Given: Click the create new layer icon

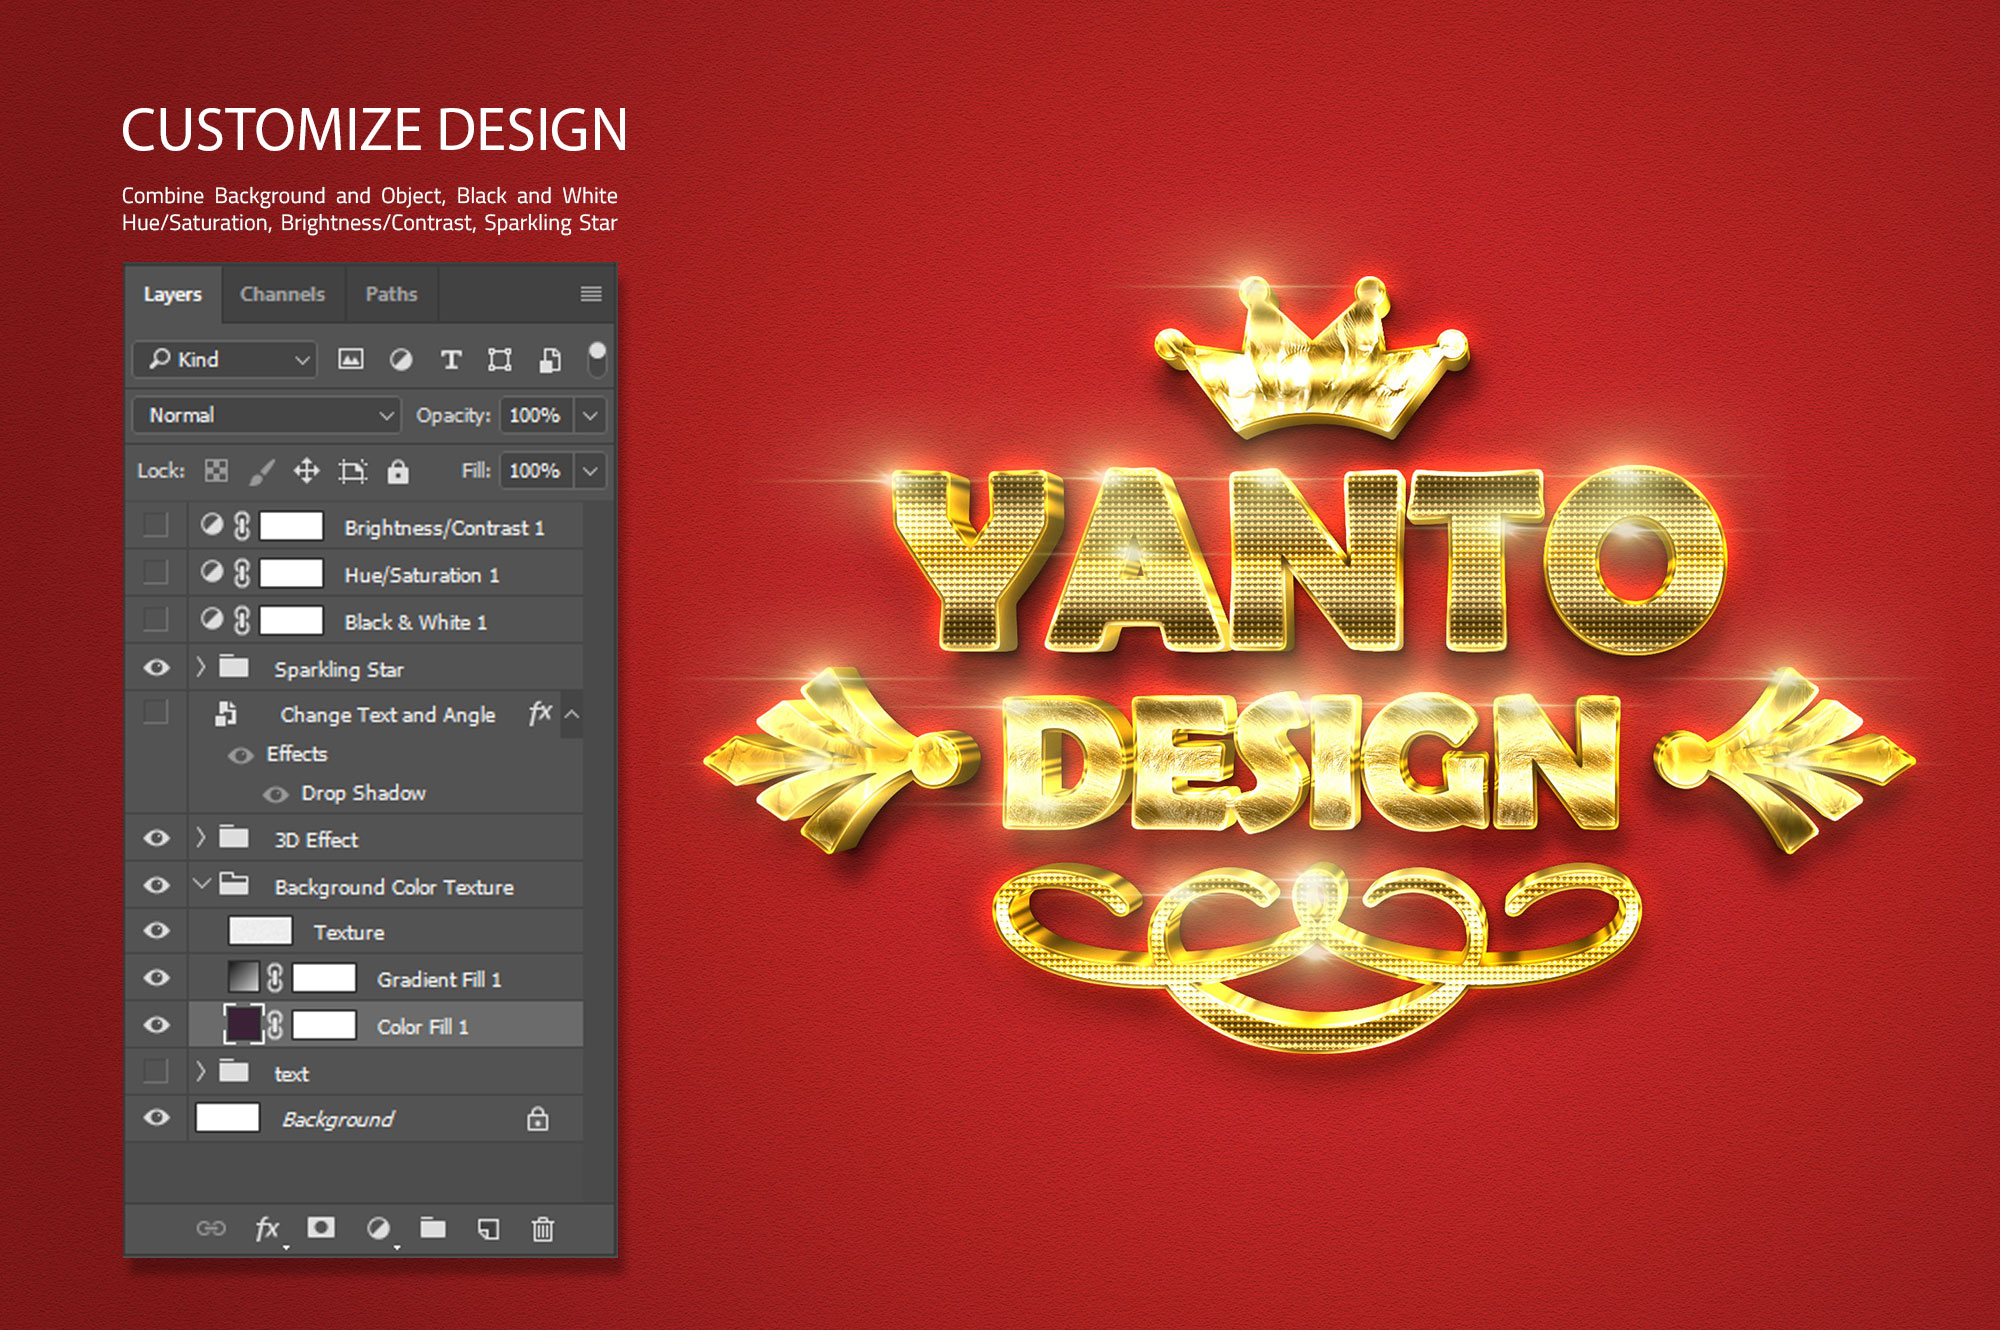Looking at the screenshot, I should click(x=488, y=1228).
